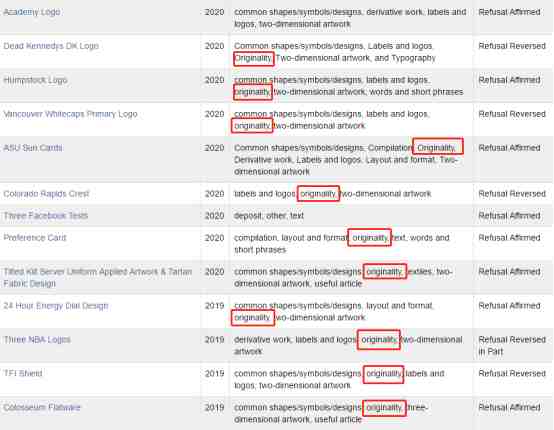Open the Dead Kennedys DK Logo link
The height and width of the screenshot is (430, 554).
point(51,46)
